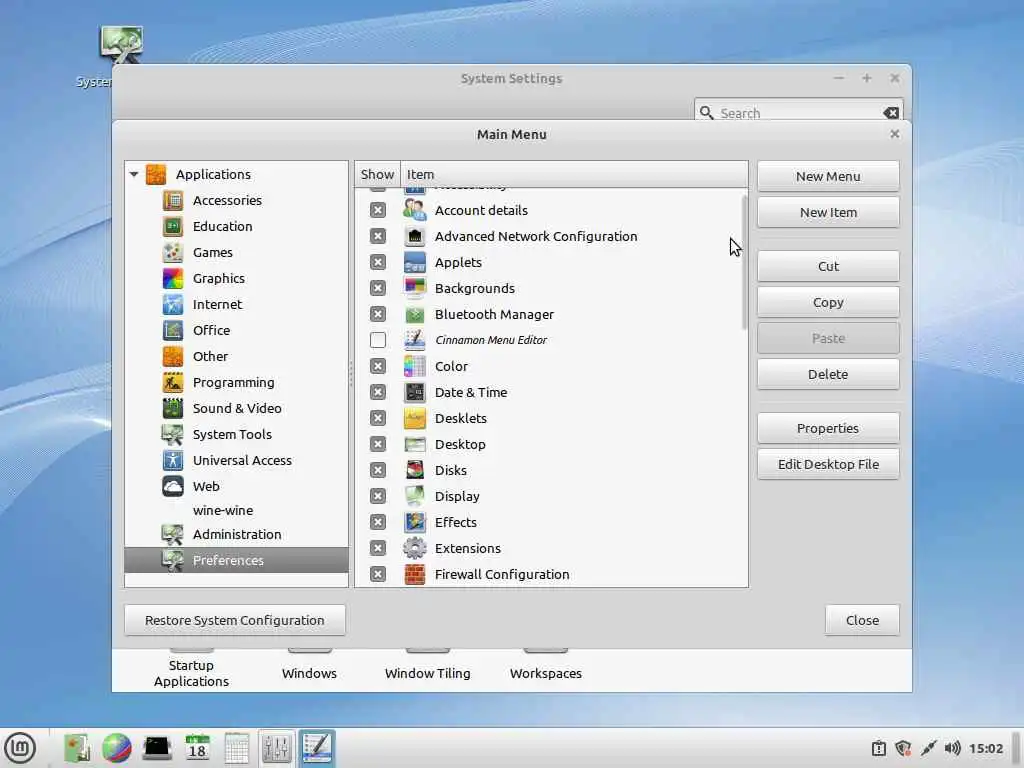The height and width of the screenshot is (768, 1024).
Task: Open the calendar 18 panel launcher
Action: click(x=197, y=748)
